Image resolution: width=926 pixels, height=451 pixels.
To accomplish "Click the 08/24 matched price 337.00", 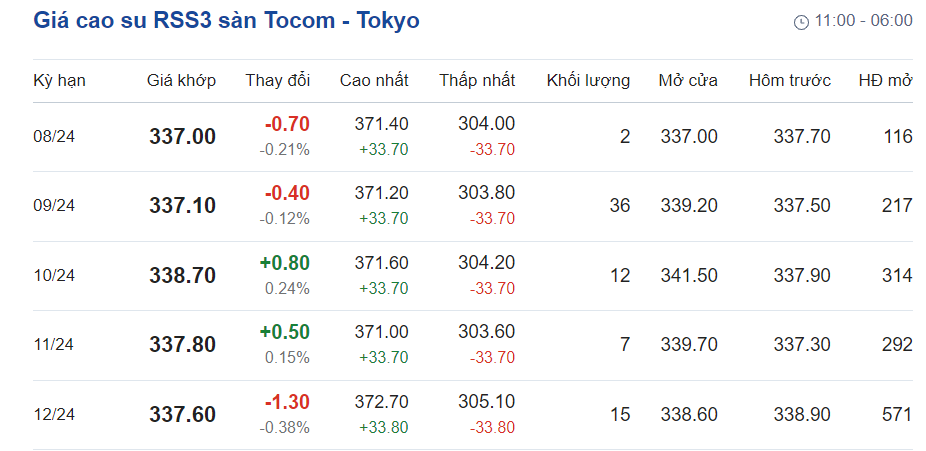I will 183,137.
